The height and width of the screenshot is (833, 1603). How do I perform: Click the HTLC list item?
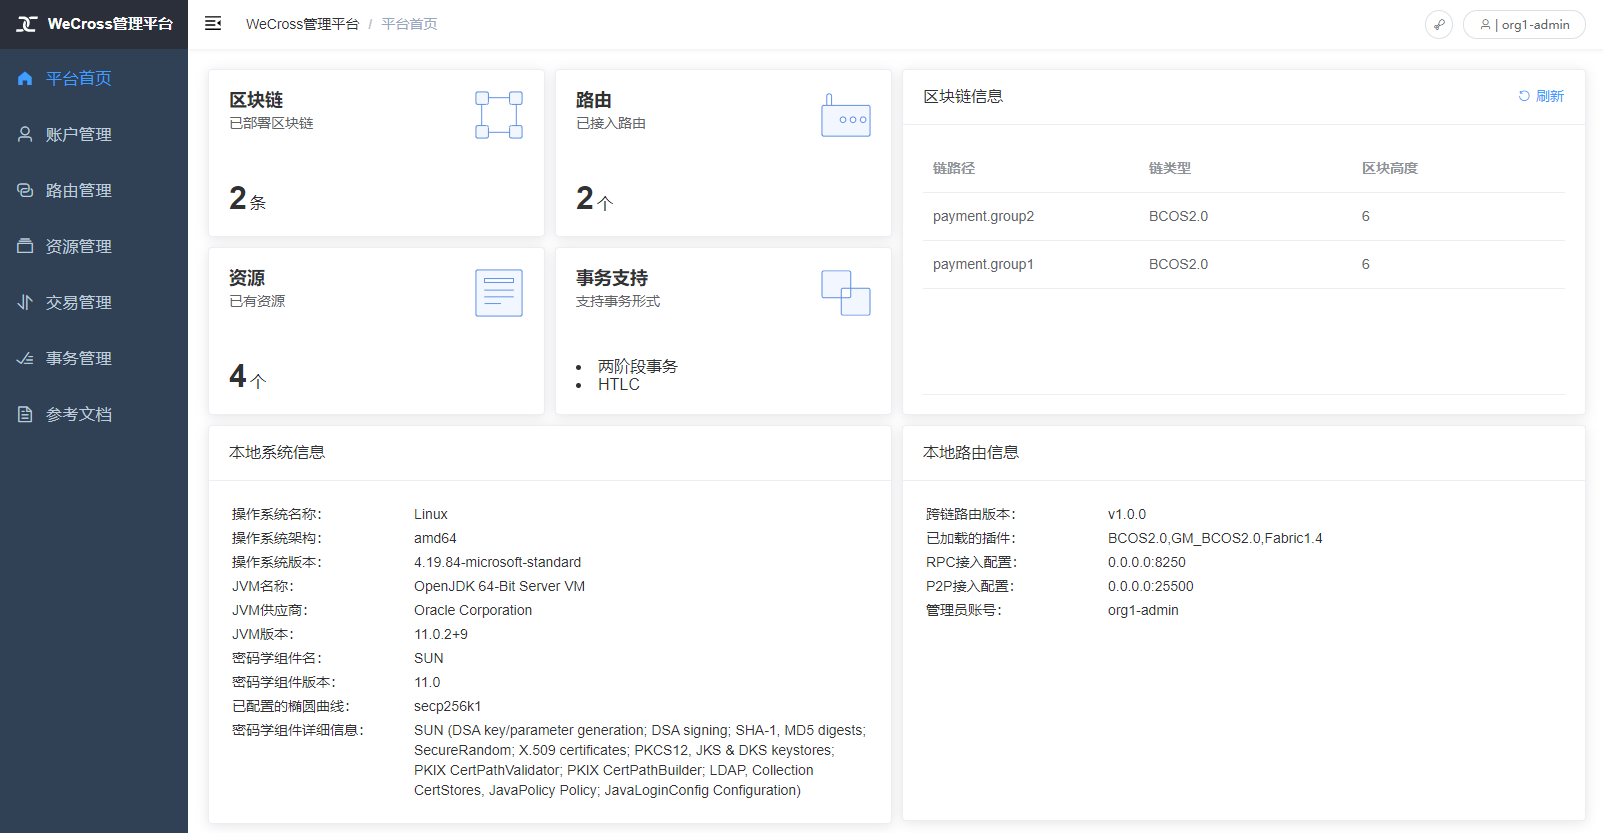pos(619,384)
